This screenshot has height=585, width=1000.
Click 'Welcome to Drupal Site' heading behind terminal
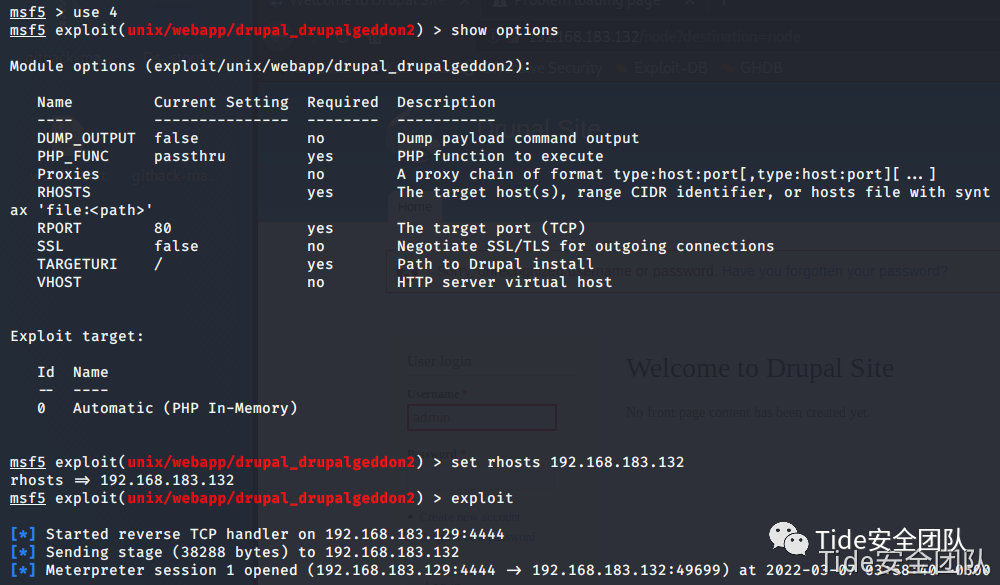(760, 368)
